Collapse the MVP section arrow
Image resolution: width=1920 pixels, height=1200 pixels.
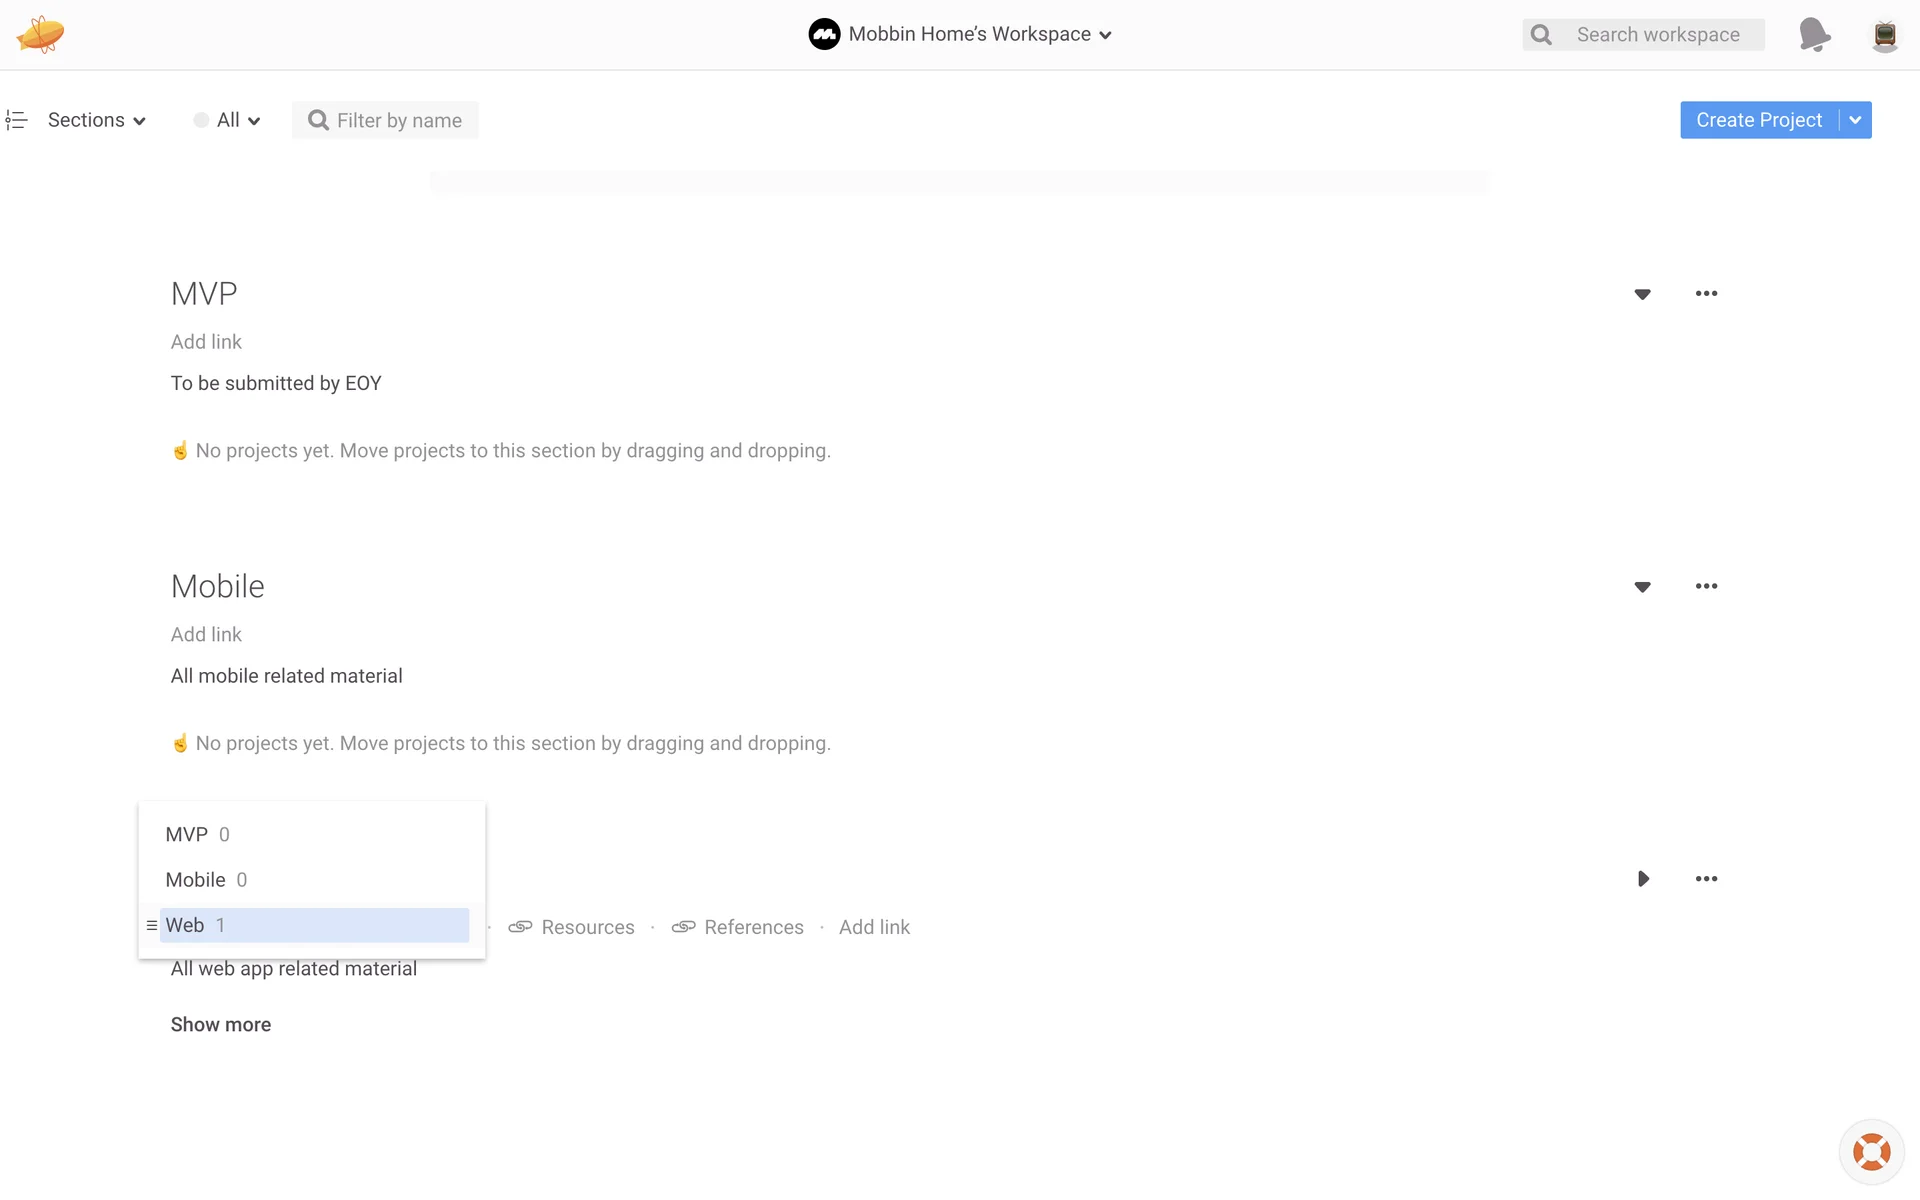[1642, 294]
